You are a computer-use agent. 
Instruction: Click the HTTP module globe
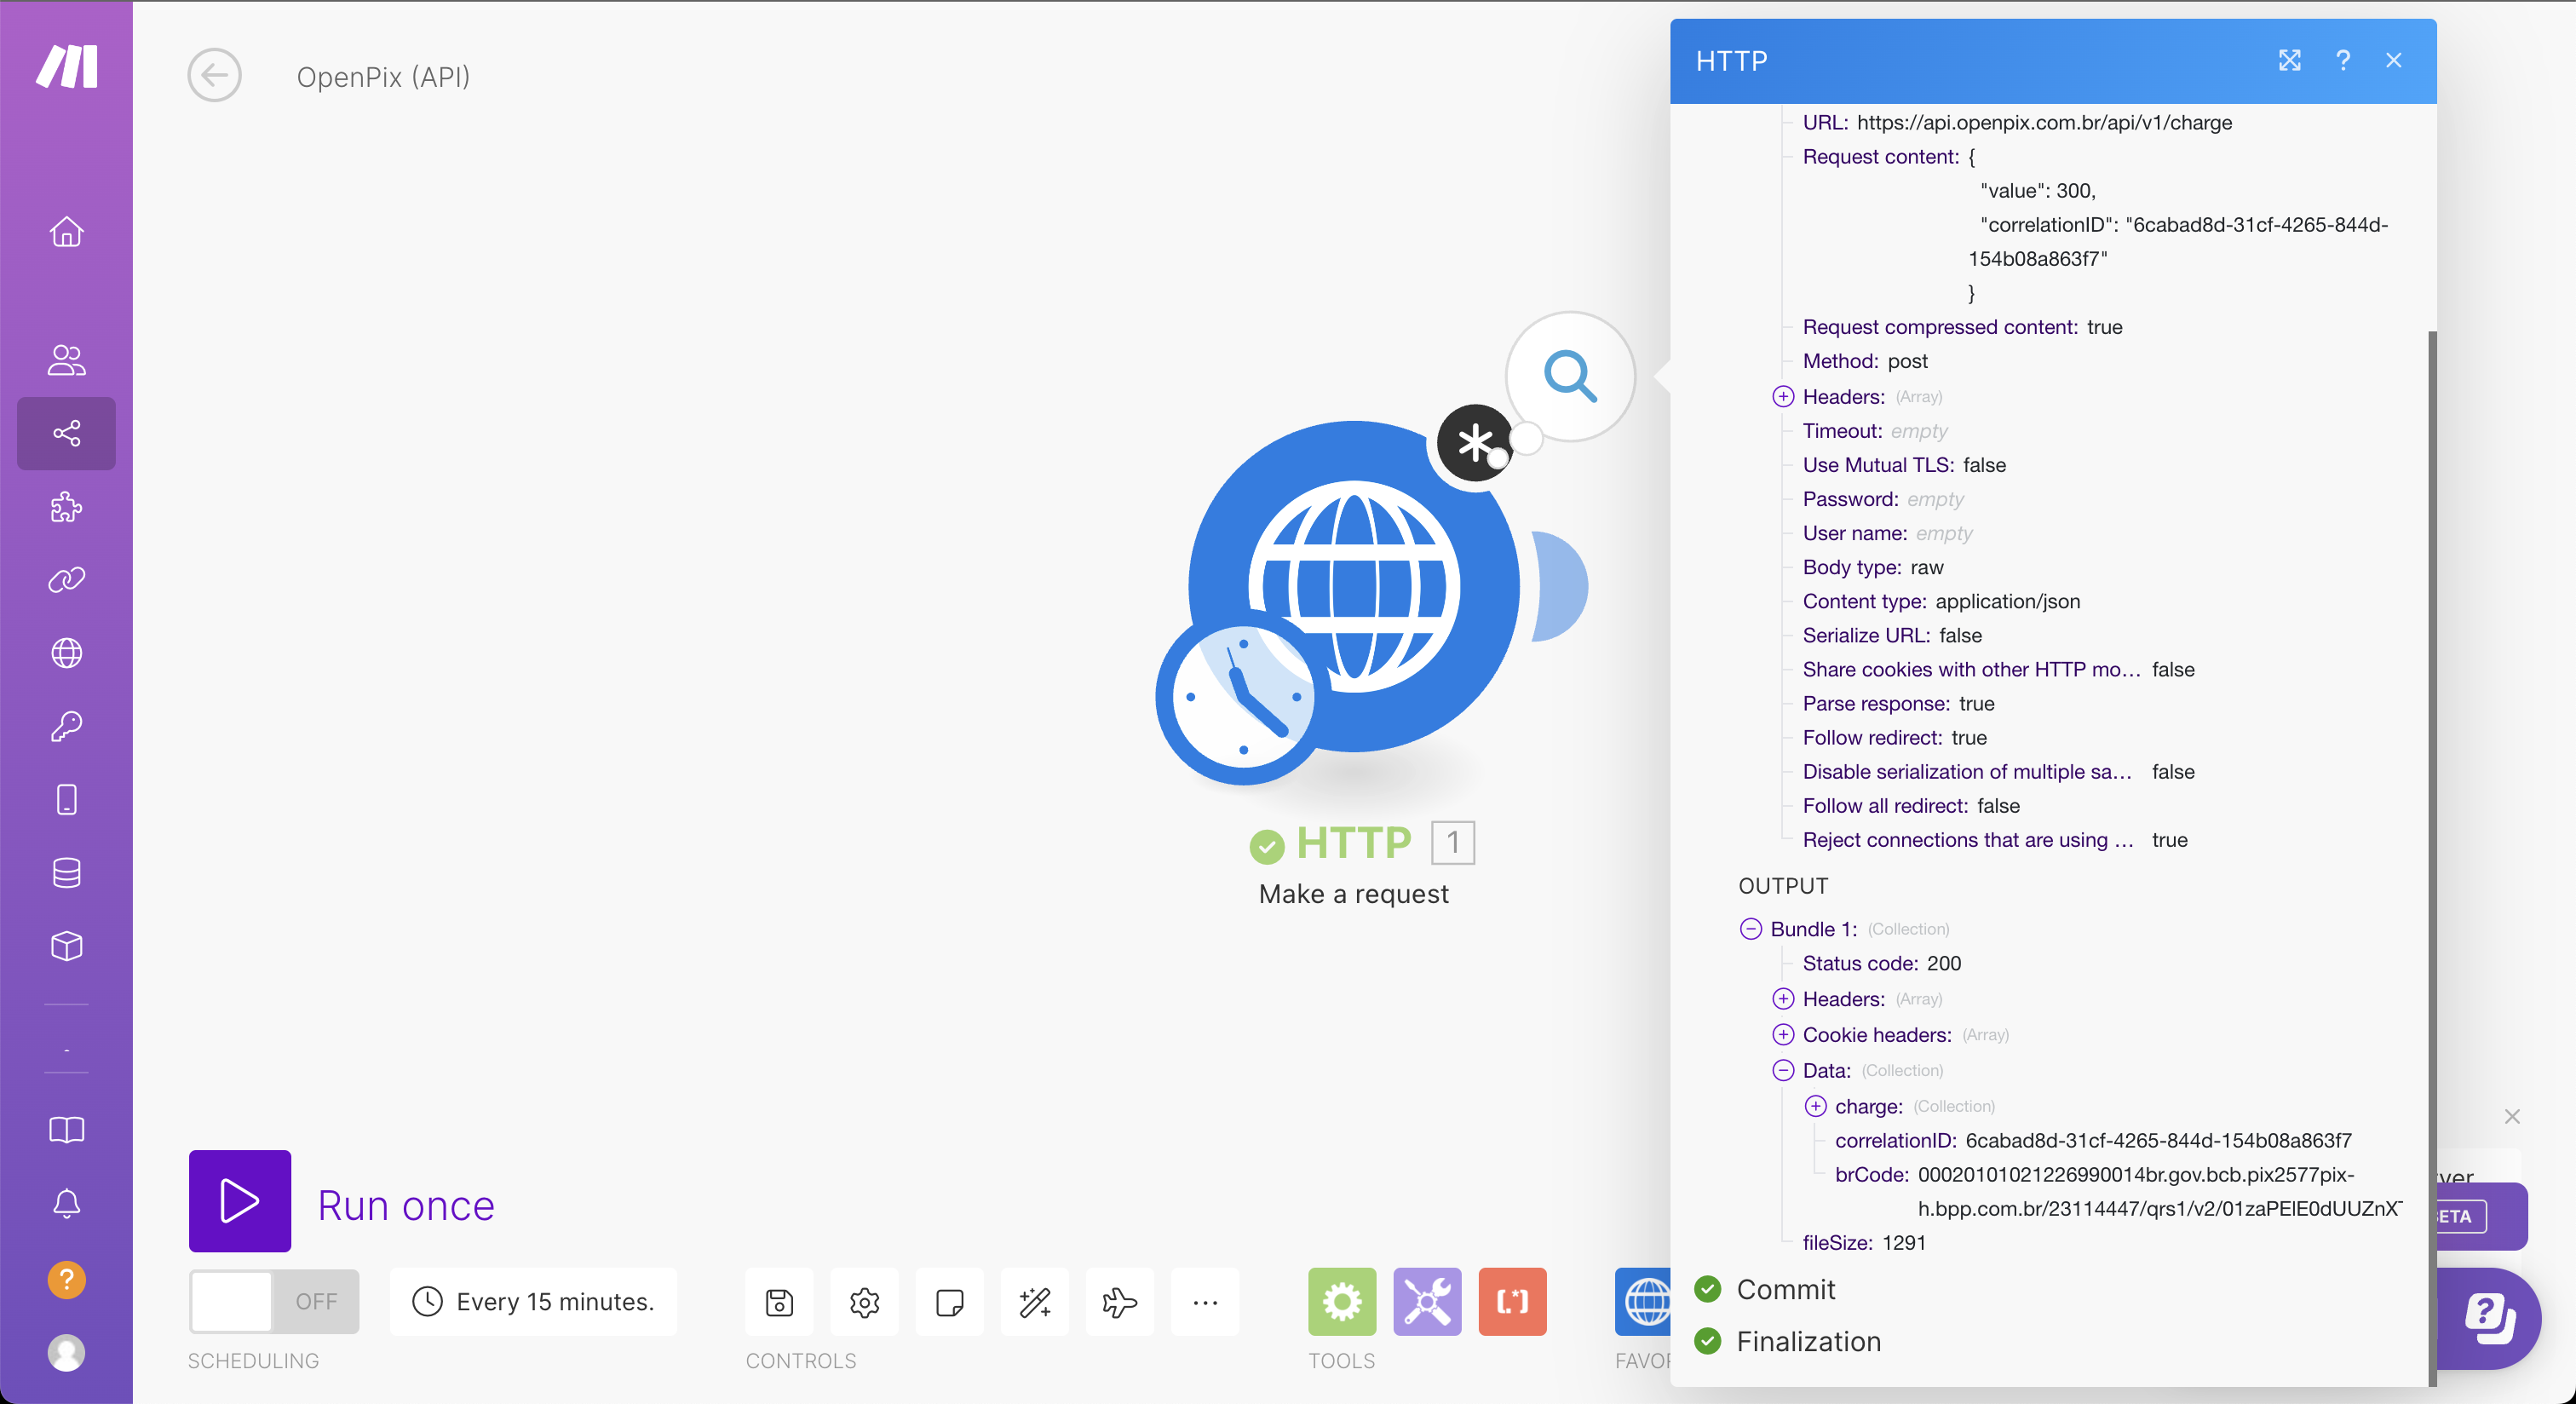click(1353, 587)
